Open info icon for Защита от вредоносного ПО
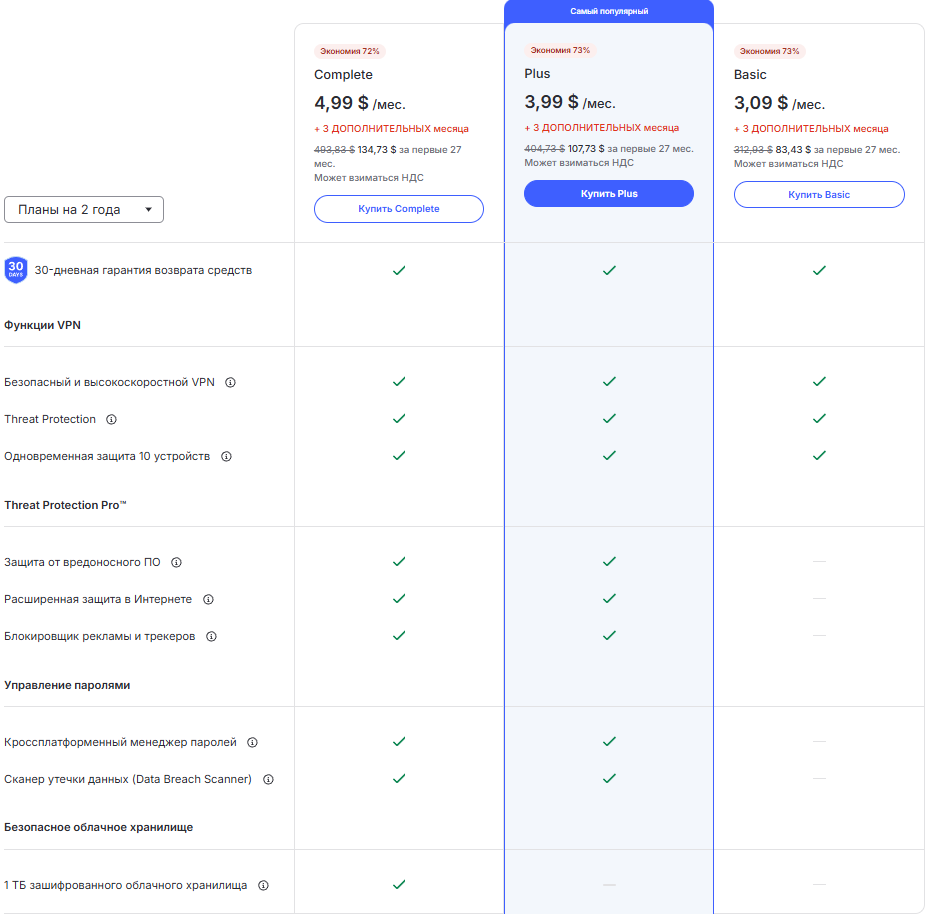926x914 pixels. [x=176, y=562]
